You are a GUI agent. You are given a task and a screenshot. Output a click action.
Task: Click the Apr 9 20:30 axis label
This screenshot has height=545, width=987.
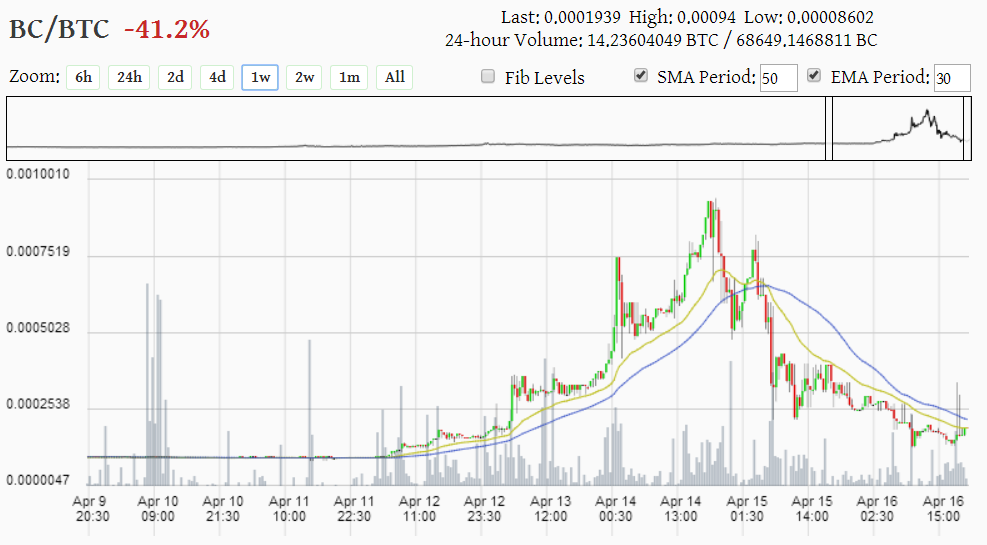pyautogui.click(x=92, y=509)
